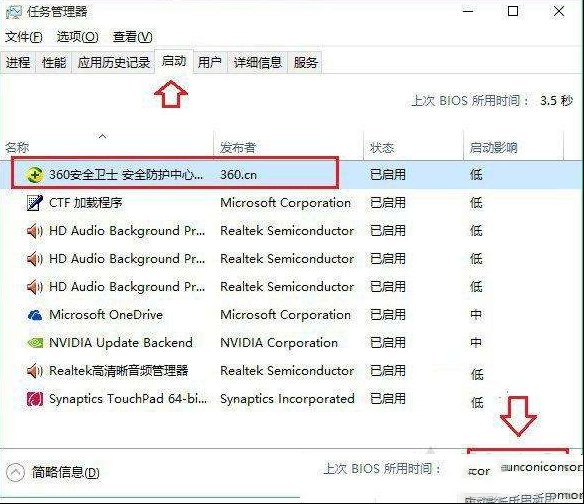Screen dimensions: 584x504
Task: Open the 查看(V) menu
Action: point(132,37)
